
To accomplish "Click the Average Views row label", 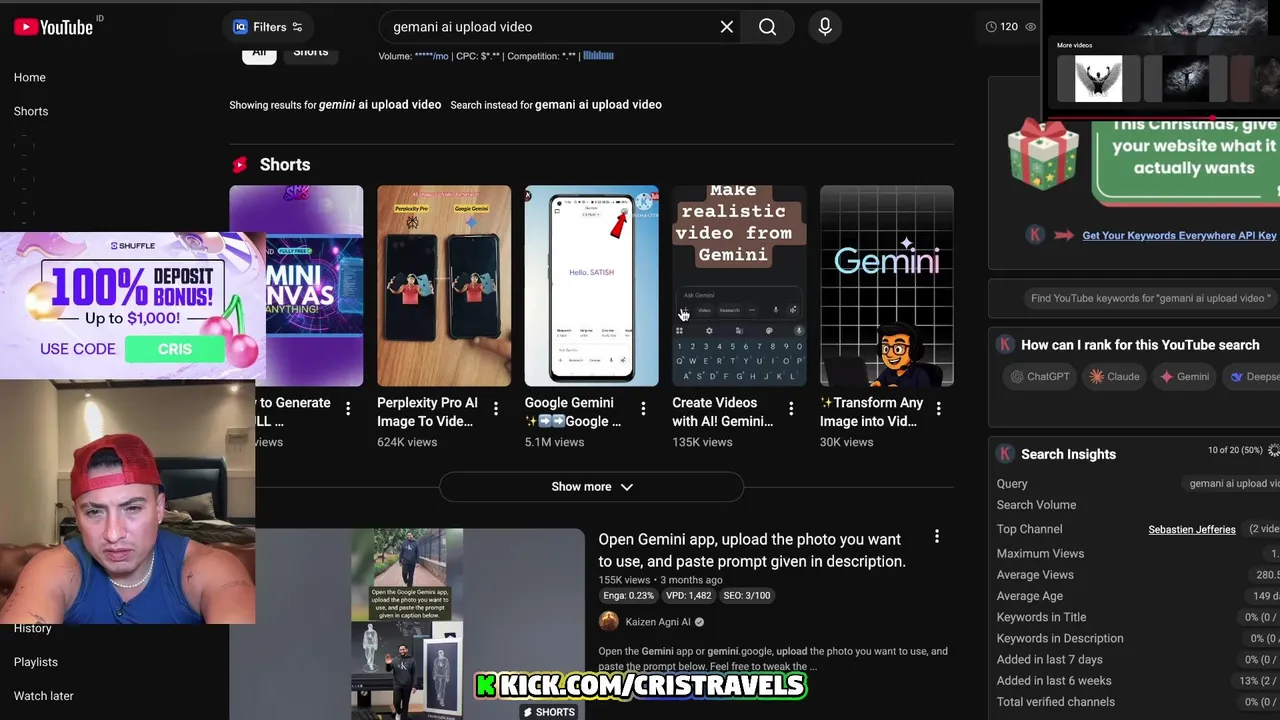I will [x=1035, y=575].
